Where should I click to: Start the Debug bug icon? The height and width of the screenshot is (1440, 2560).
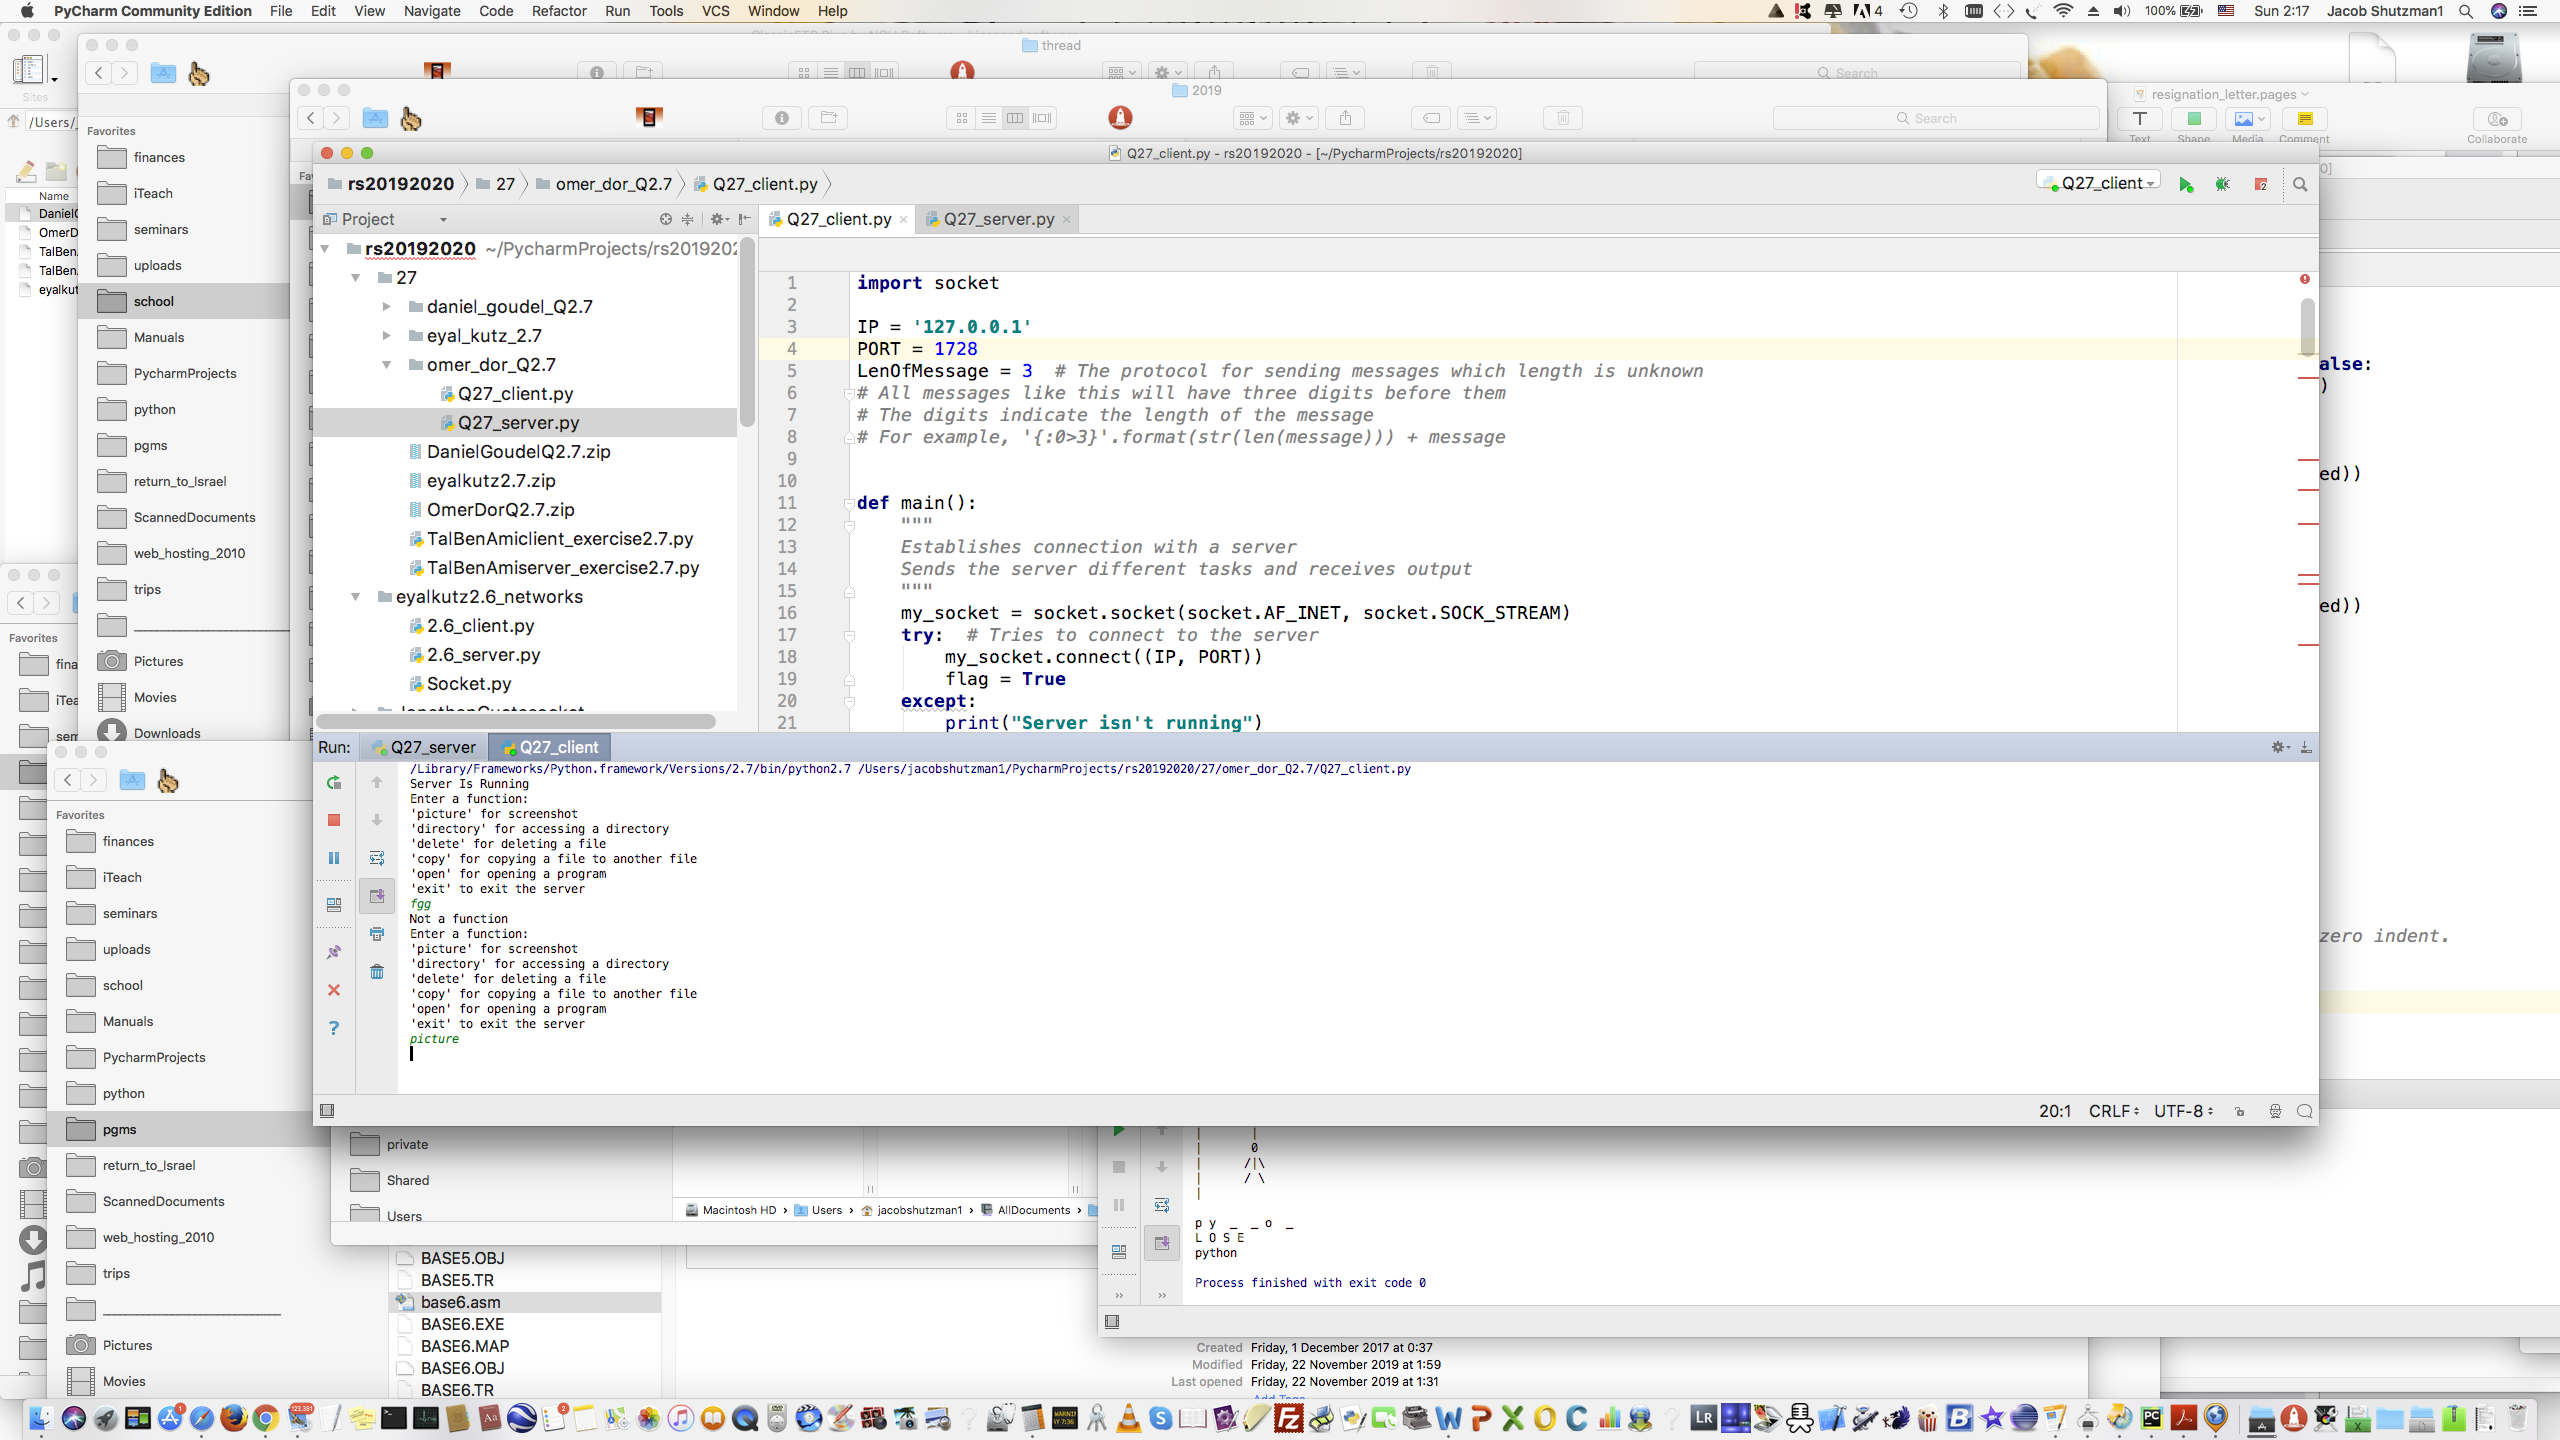point(2222,185)
